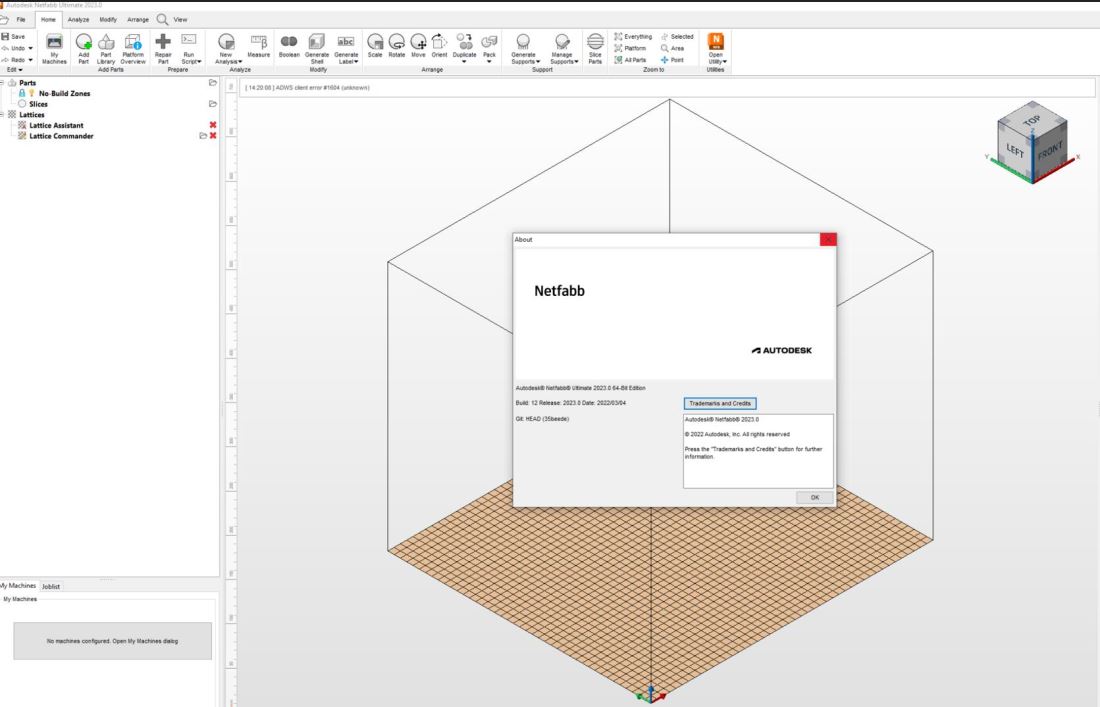Activate the Rotate tool

pos(396,46)
